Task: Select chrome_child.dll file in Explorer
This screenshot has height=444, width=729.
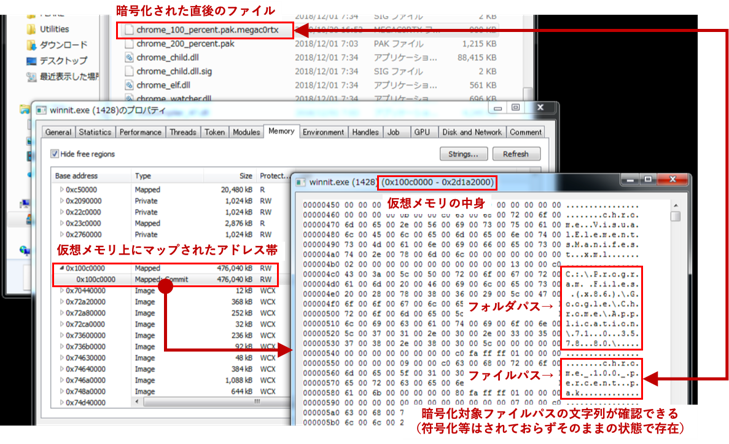Action: click(x=167, y=58)
